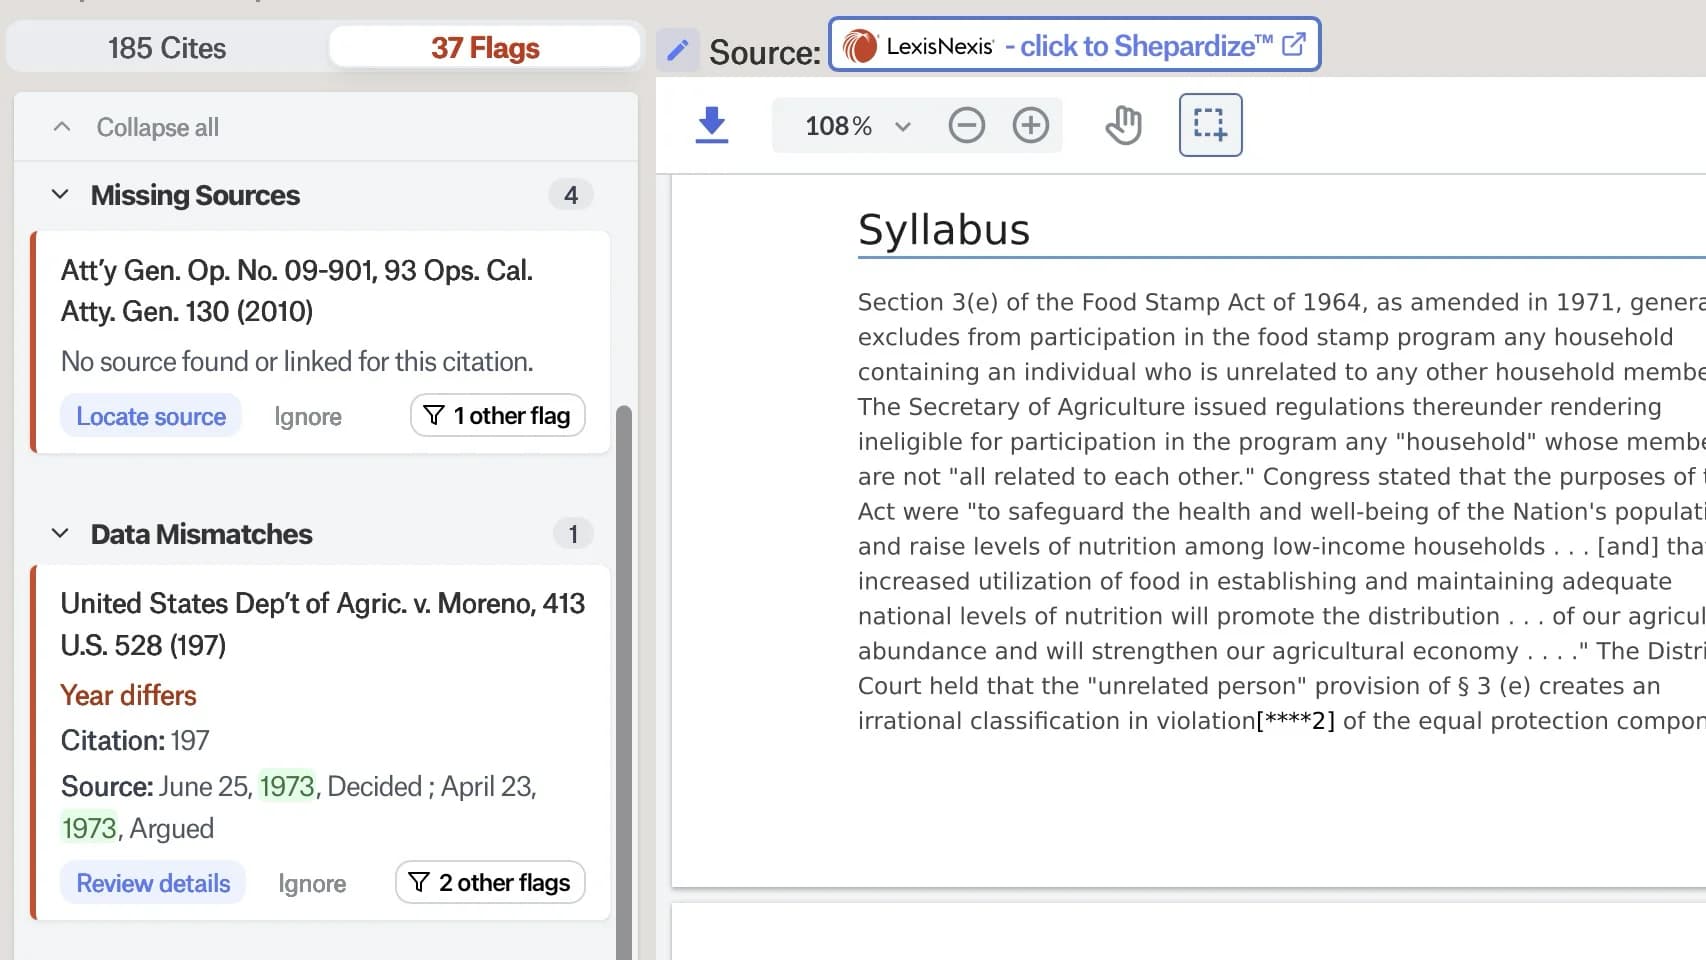Click the Year differs warning text
The image size is (1706, 960).
click(128, 695)
